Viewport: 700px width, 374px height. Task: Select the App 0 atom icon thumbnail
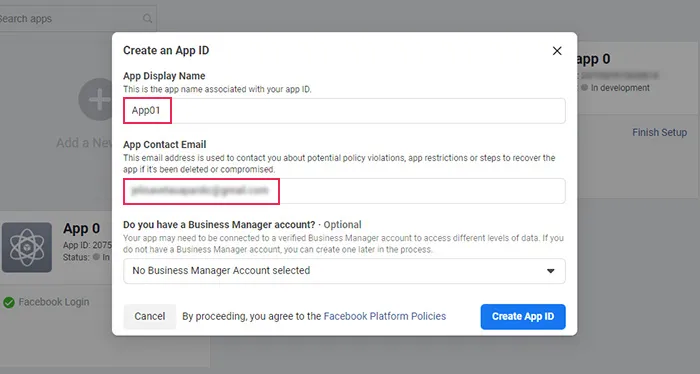click(27, 247)
